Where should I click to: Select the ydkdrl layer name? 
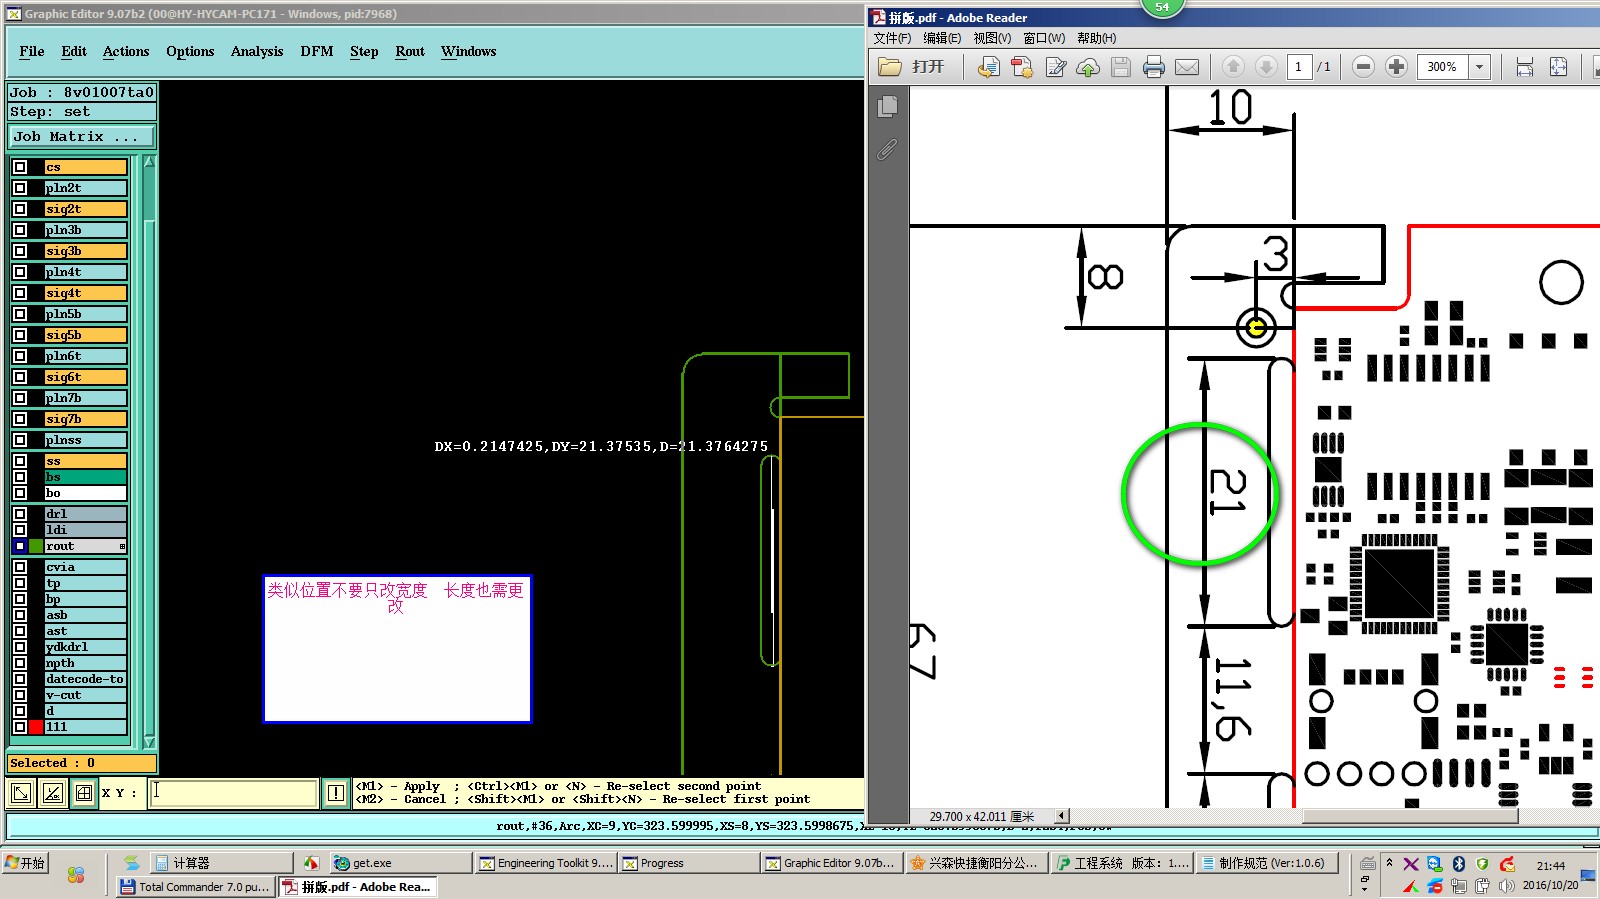pyautogui.click(x=85, y=647)
